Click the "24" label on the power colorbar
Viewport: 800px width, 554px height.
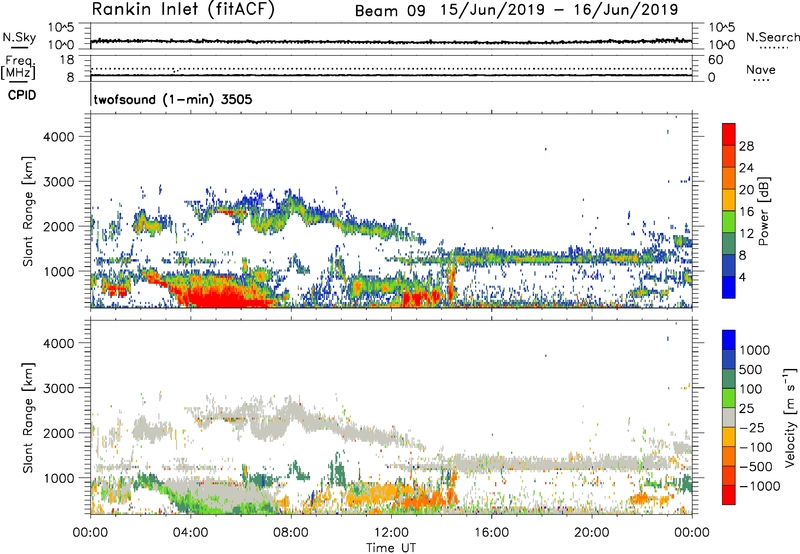point(746,168)
